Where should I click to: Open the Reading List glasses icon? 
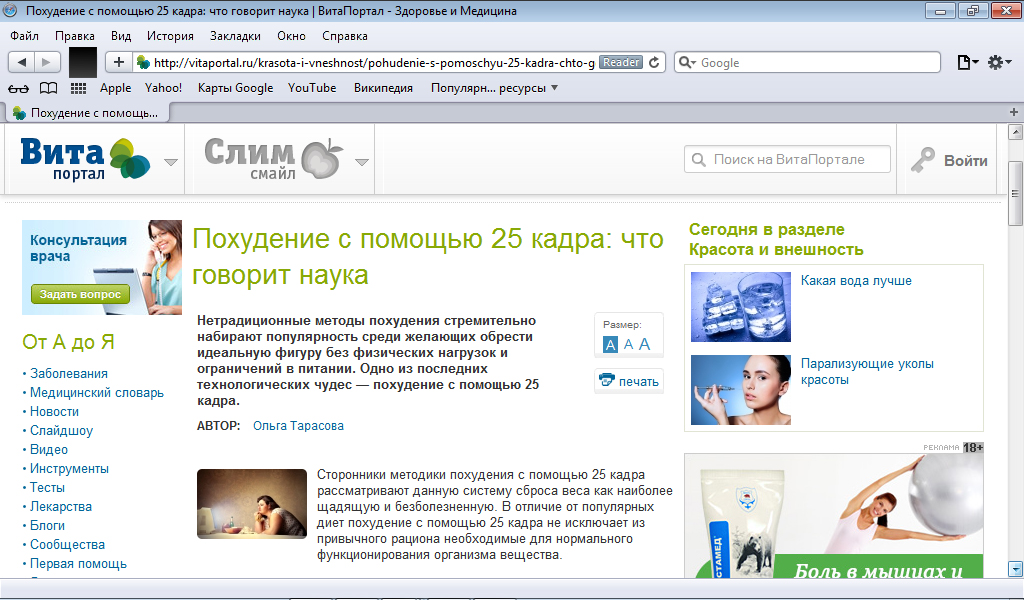coord(18,88)
